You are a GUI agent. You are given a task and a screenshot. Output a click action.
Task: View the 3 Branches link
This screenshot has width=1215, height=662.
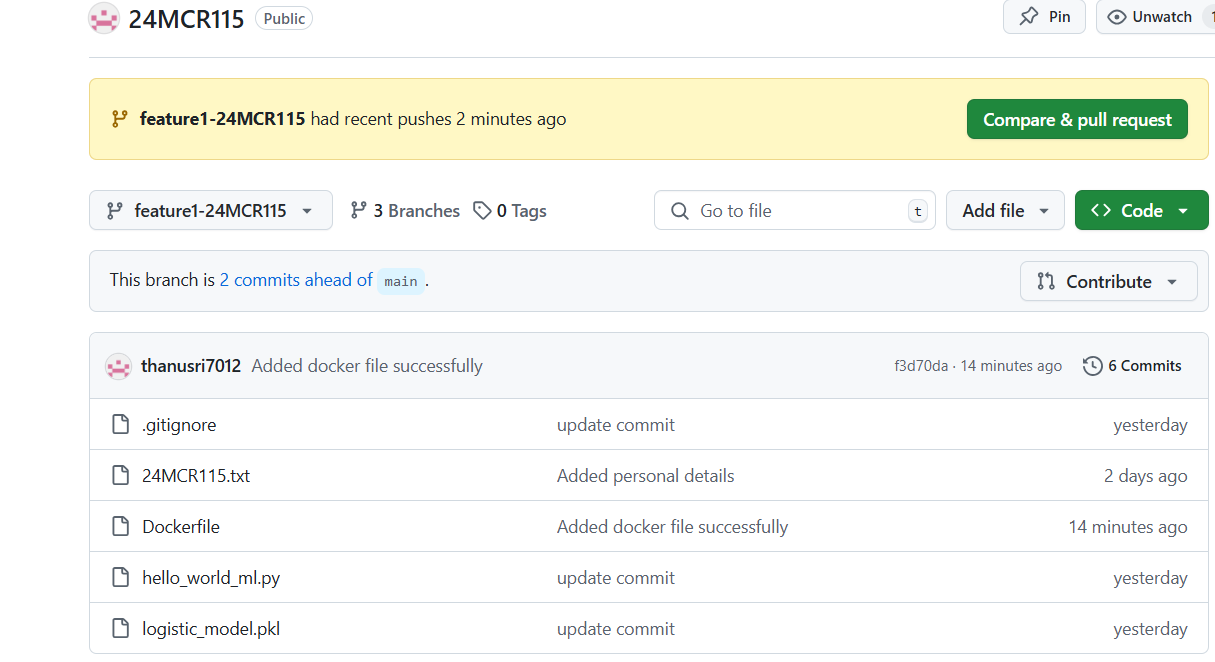(405, 211)
